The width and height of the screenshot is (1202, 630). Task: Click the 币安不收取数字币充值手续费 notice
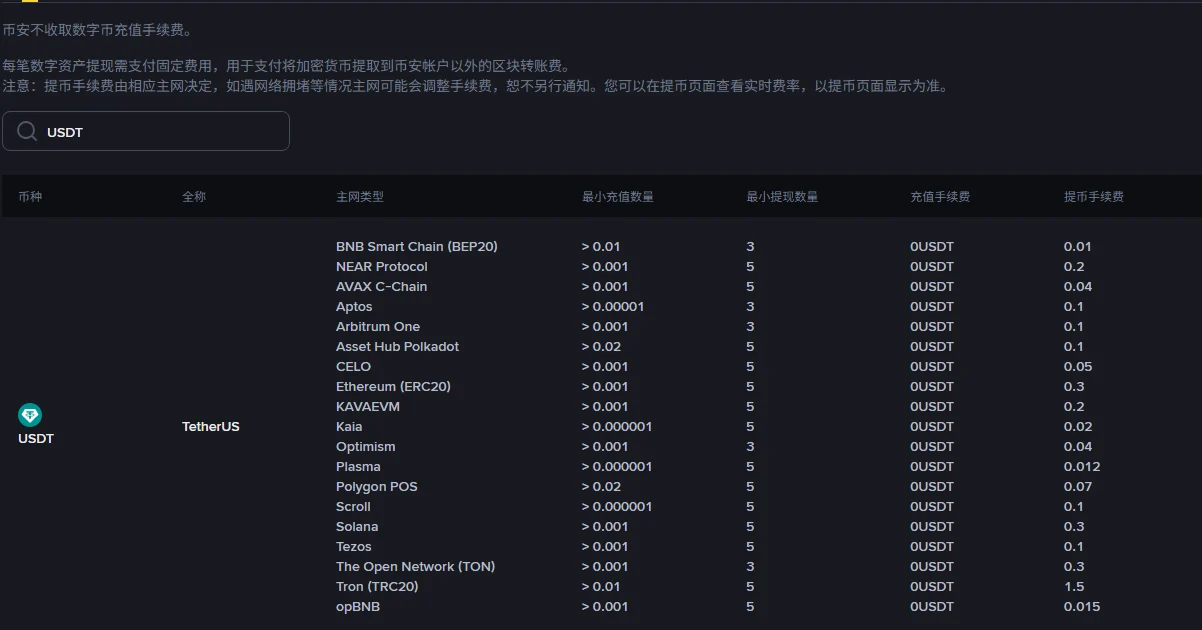click(x=97, y=31)
